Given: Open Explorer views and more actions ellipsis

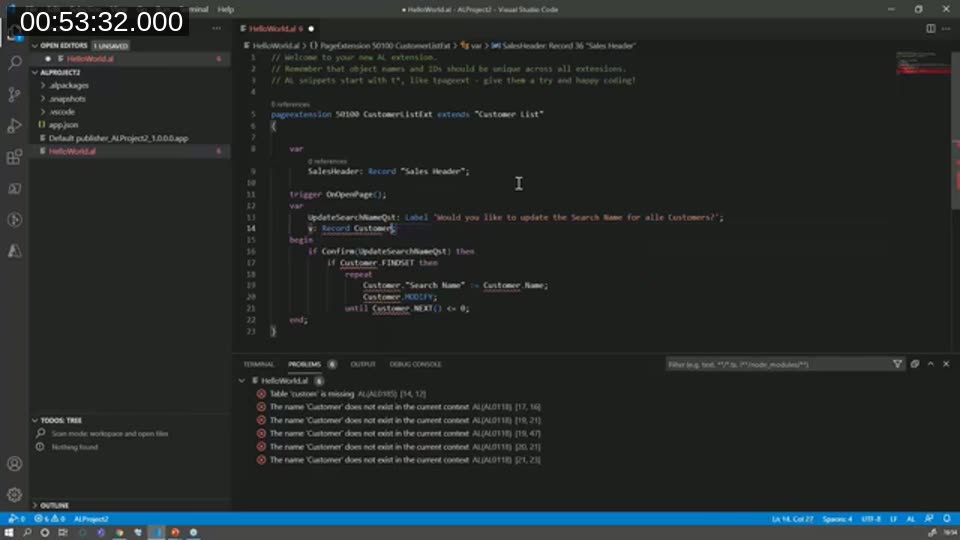Looking at the screenshot, I should pos(217,29).
